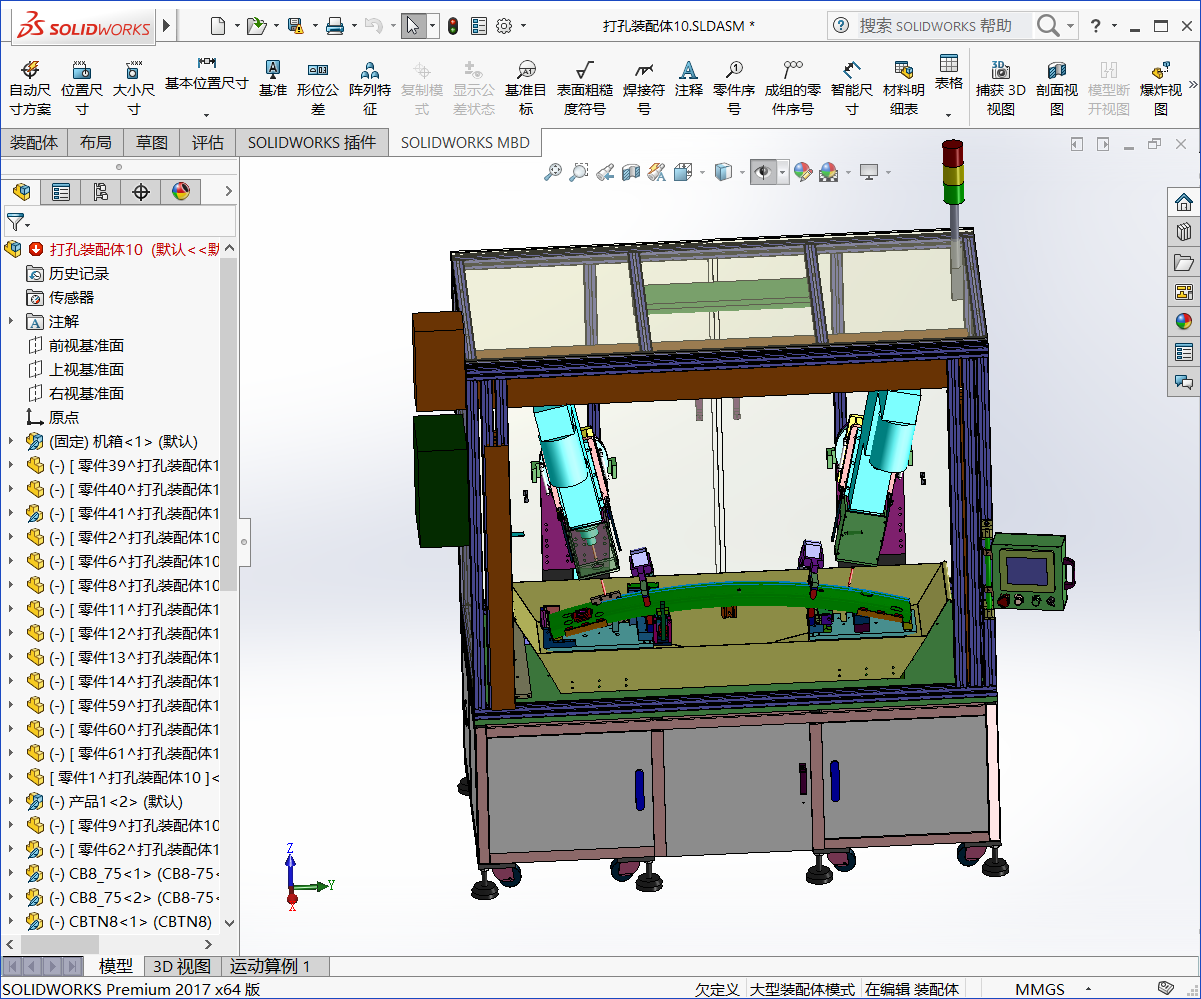Select 前视基准面 in the feature tree
The image size is (1201, 999).
pyautogui.click(x=87, y=345)
